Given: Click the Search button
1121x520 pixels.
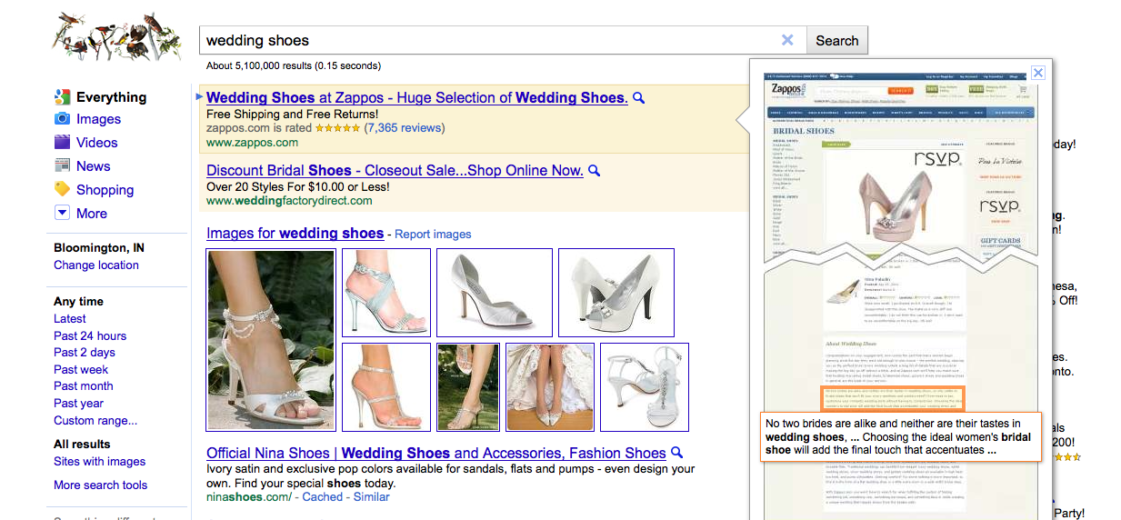Looking at the screenshot, I should (x=836, y=40).
